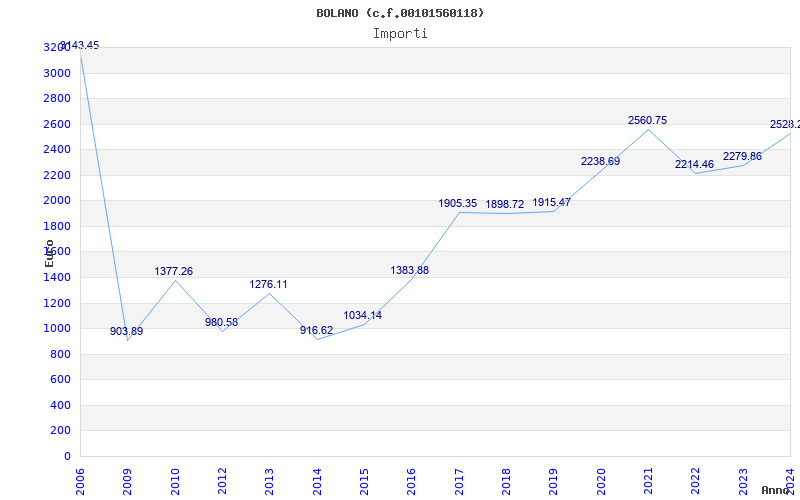Select the 1915.47 data label

click(552, 203)
